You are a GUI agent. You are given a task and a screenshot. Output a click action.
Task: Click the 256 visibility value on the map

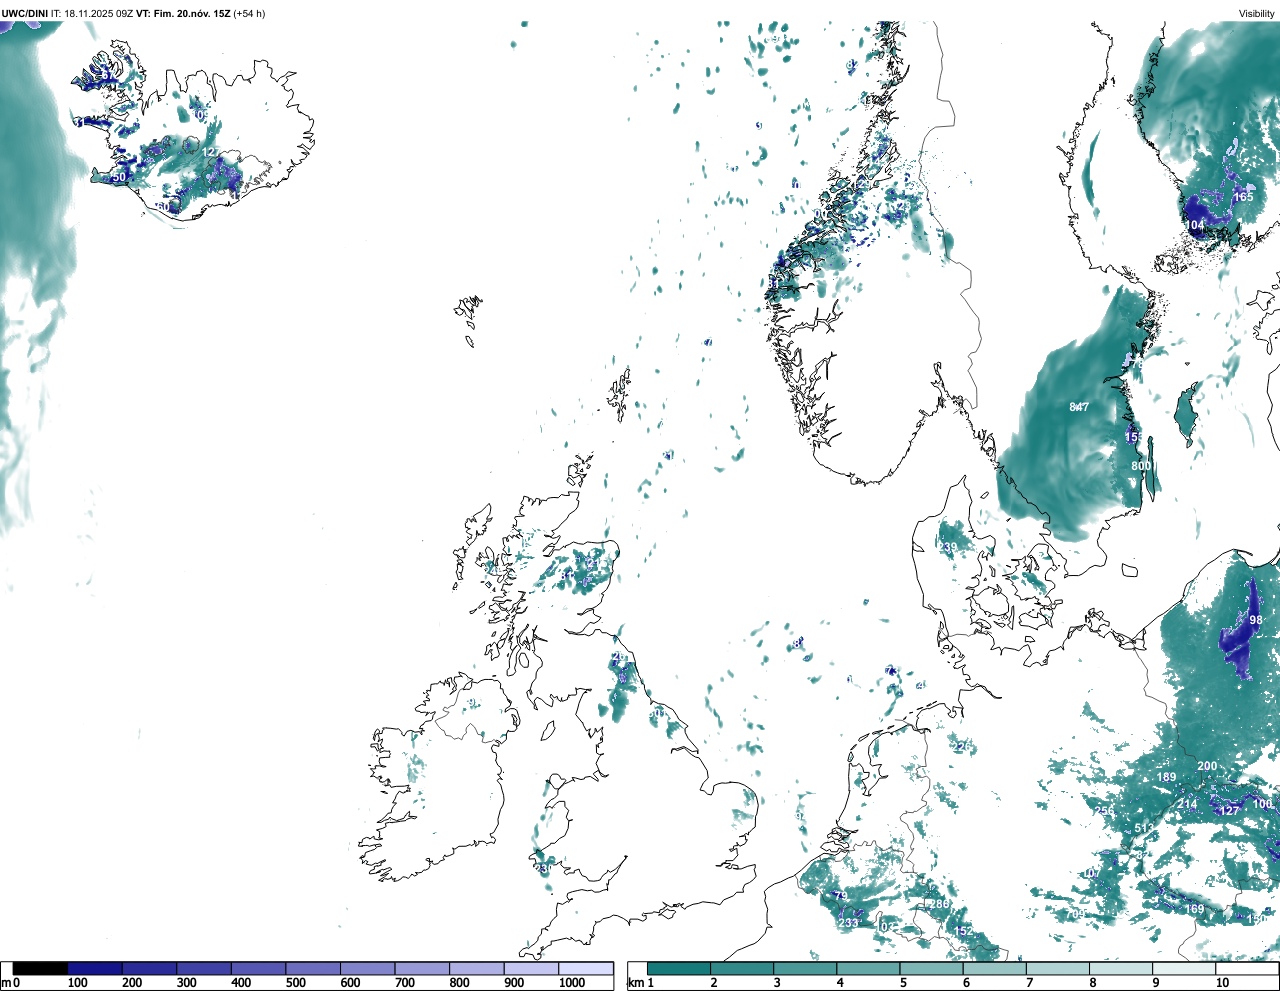1104,811
